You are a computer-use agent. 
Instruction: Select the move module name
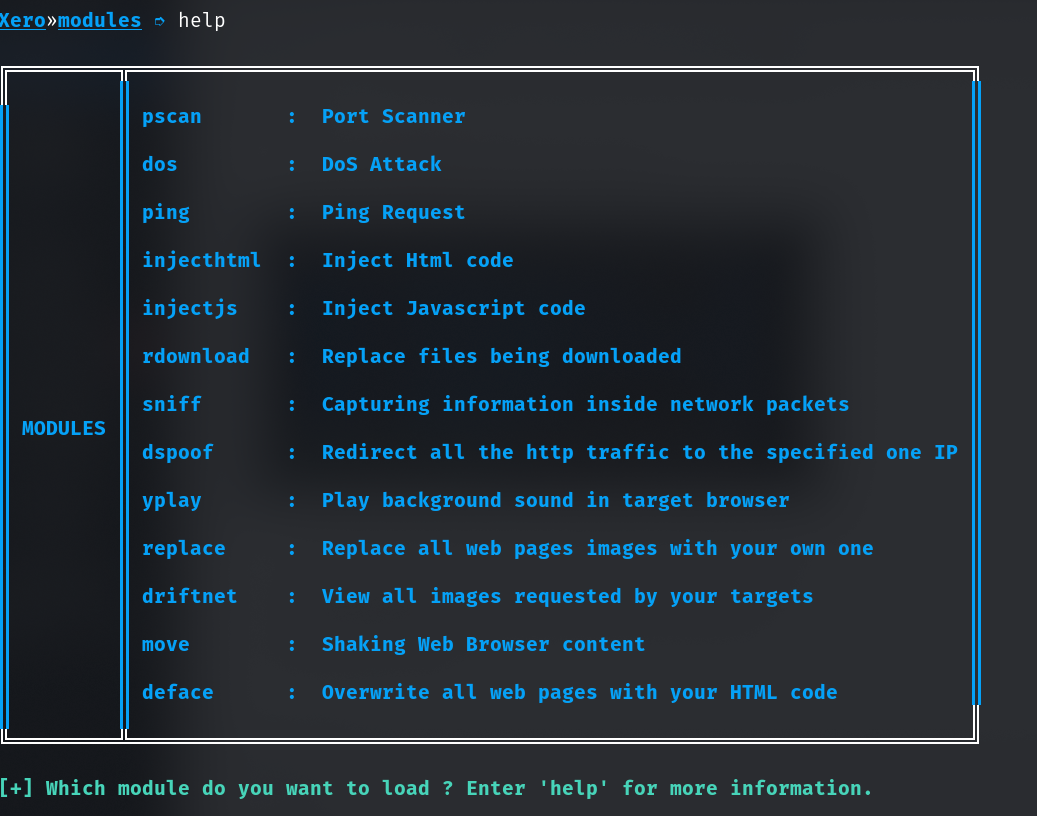[x=165, y=645]
